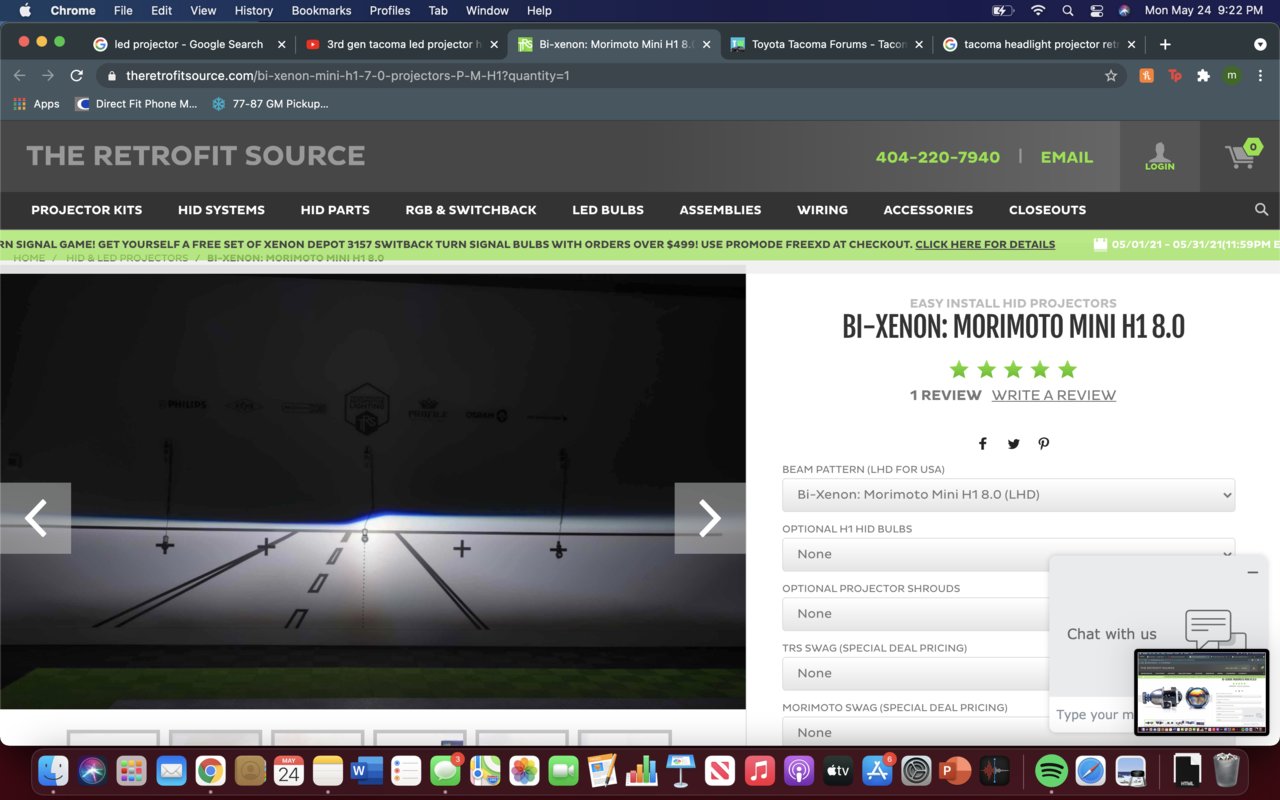Open the orange Honey extension icon
The width and height of the screenshot is (1280, 800).
coord(1147,75)
